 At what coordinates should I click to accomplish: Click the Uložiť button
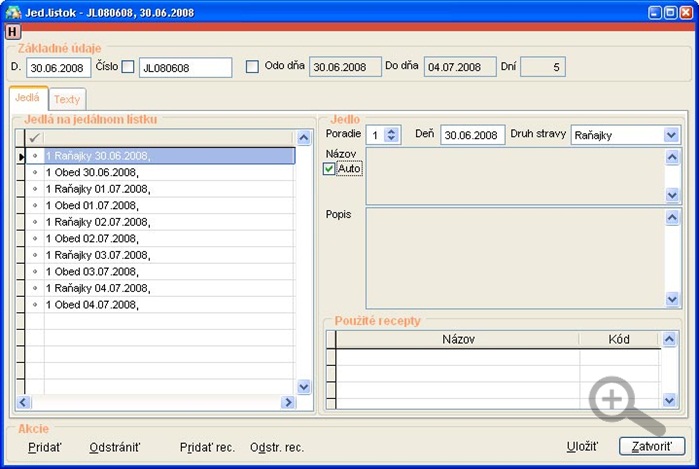point(582,447)
